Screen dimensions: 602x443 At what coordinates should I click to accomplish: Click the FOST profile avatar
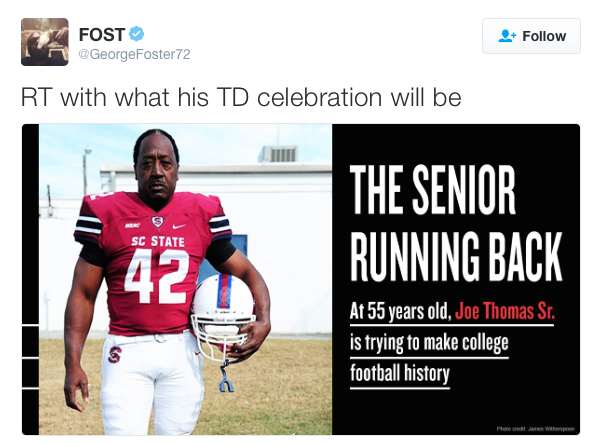click(x=45, y=42)
